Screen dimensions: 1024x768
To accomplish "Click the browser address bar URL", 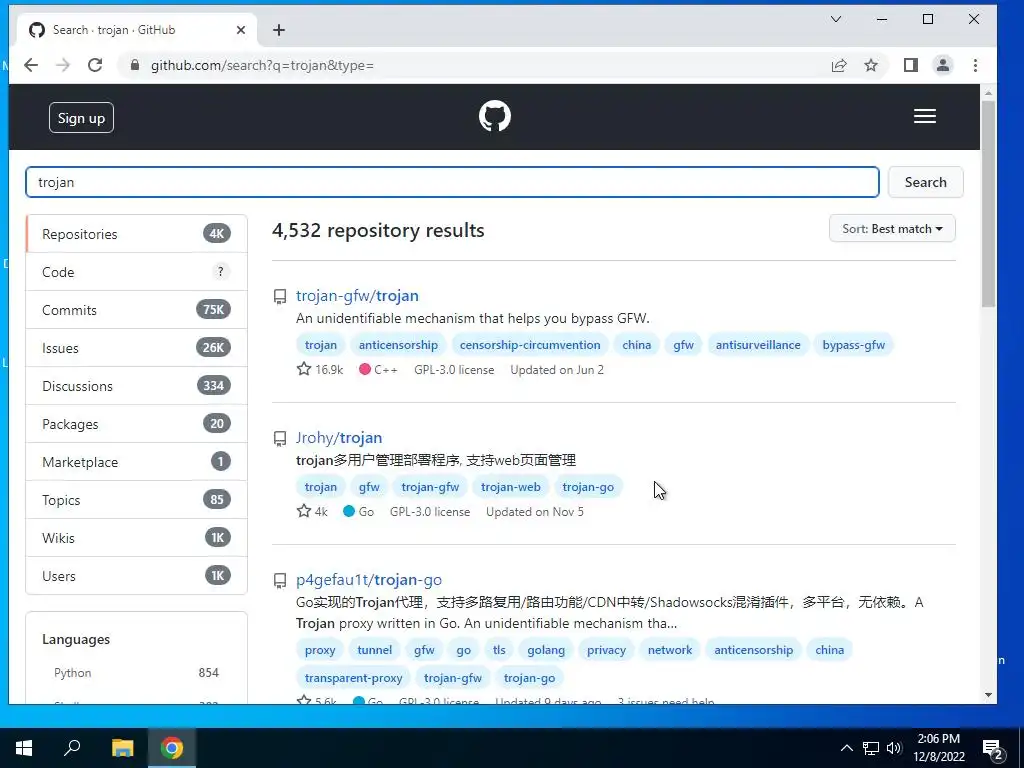I will click(x=262, y=65).
